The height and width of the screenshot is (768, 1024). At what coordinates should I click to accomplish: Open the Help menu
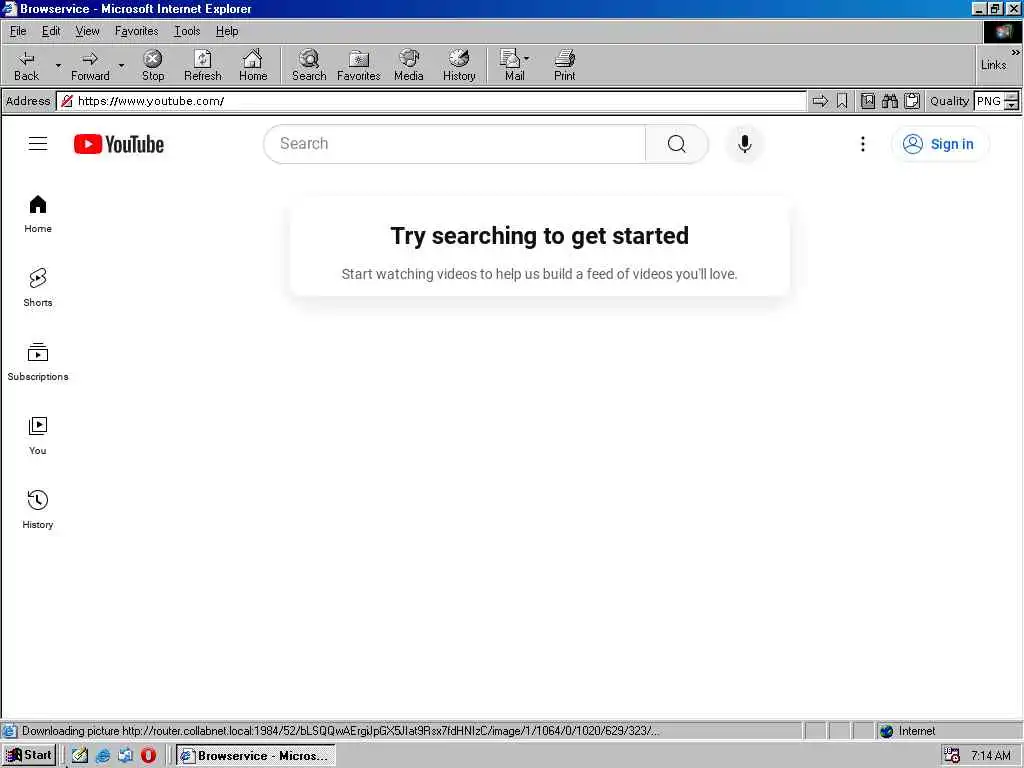[227, 31]
